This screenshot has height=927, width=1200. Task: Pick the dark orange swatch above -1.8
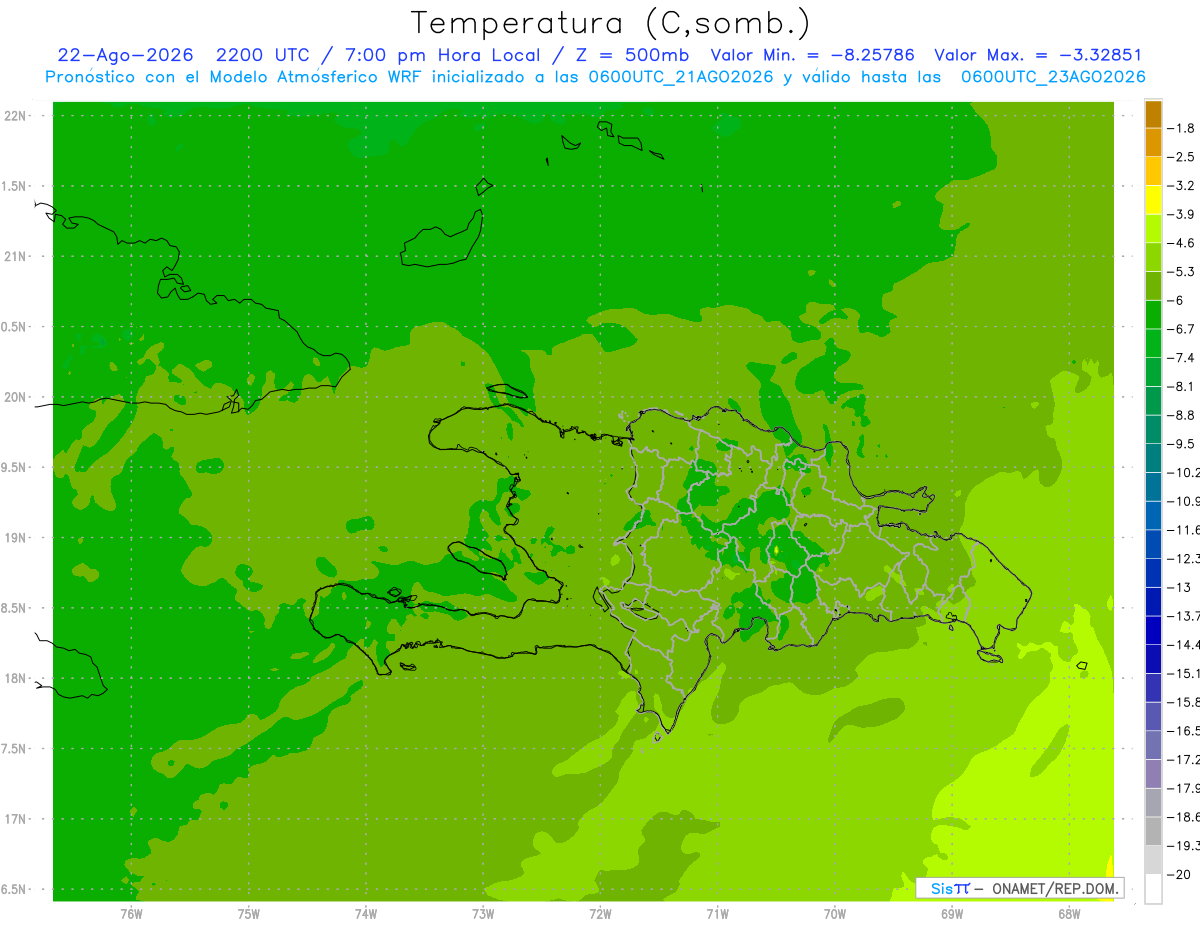point(1153,114)
